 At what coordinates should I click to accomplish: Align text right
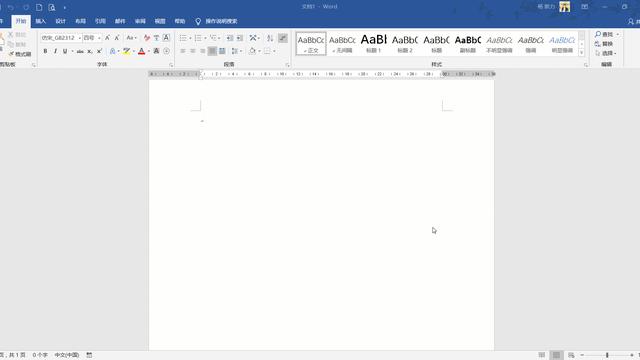click(202, 51)
